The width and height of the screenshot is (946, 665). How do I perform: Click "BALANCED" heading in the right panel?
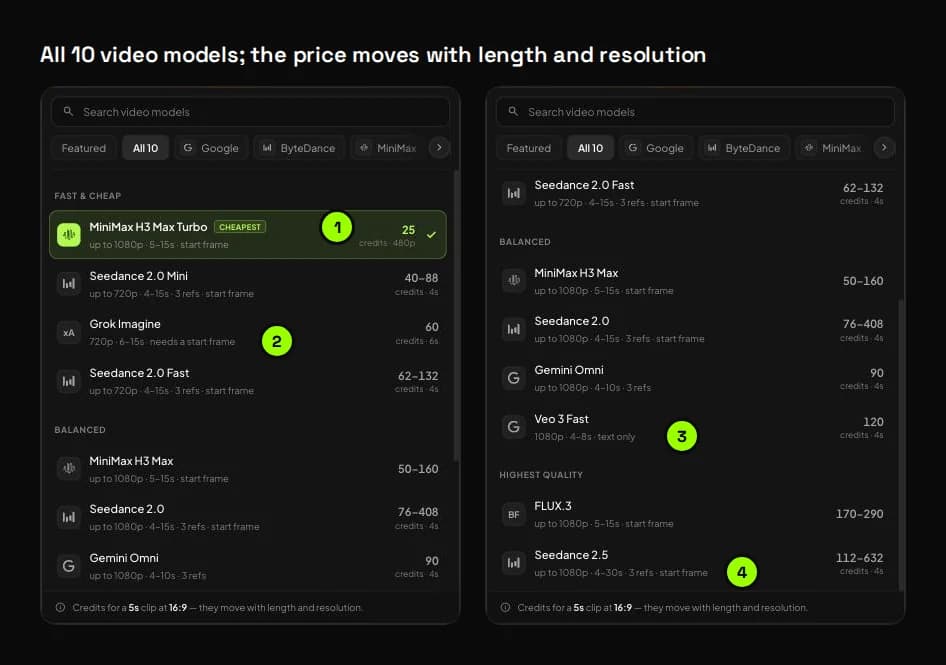coord(525,242)
